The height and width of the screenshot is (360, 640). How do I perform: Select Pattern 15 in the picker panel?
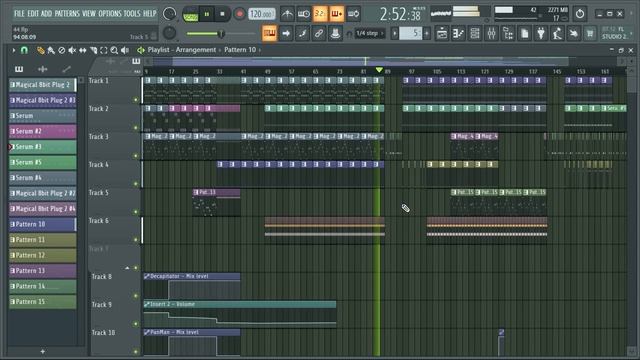(x=42, y=302)
